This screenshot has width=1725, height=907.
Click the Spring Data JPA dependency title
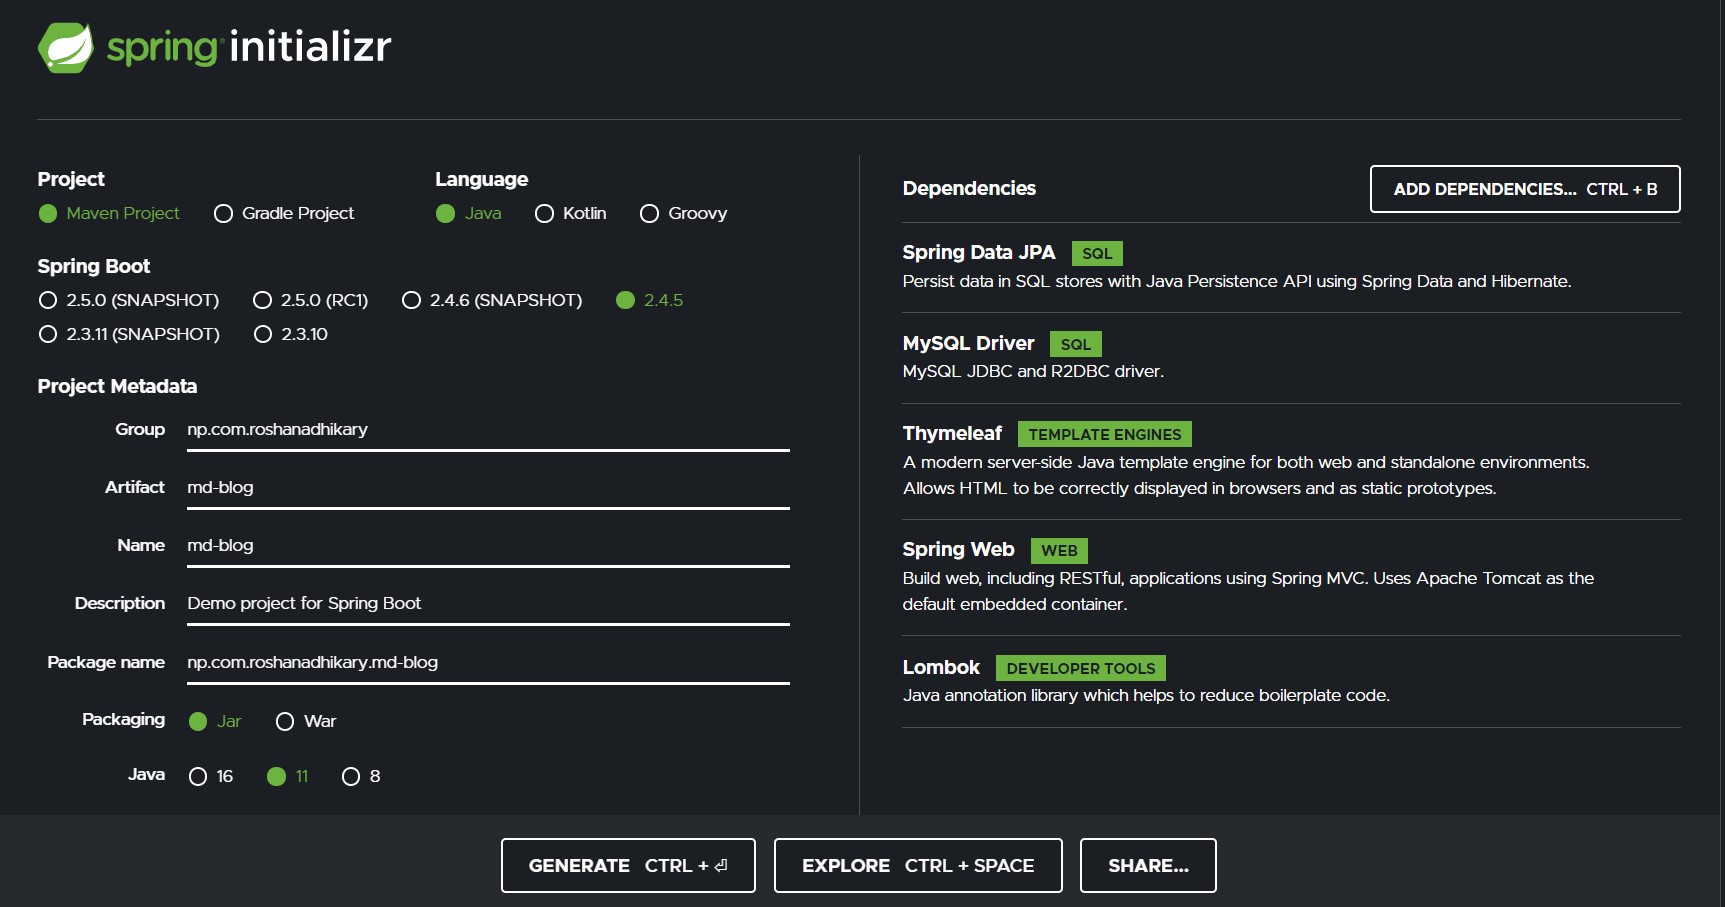tap(979, 252)
